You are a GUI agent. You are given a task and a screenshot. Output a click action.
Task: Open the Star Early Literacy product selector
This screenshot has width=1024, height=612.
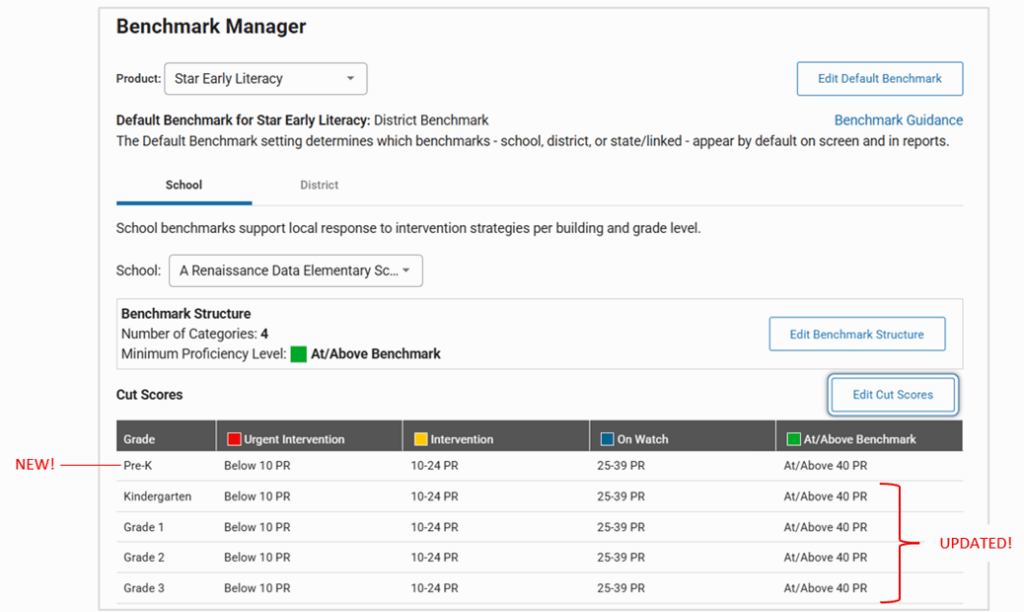click(265, 78)
